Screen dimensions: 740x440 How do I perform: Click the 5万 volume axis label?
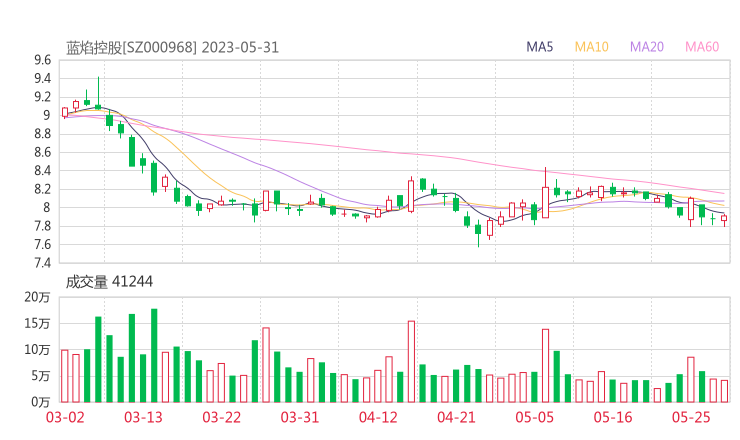tap(41, 376)
